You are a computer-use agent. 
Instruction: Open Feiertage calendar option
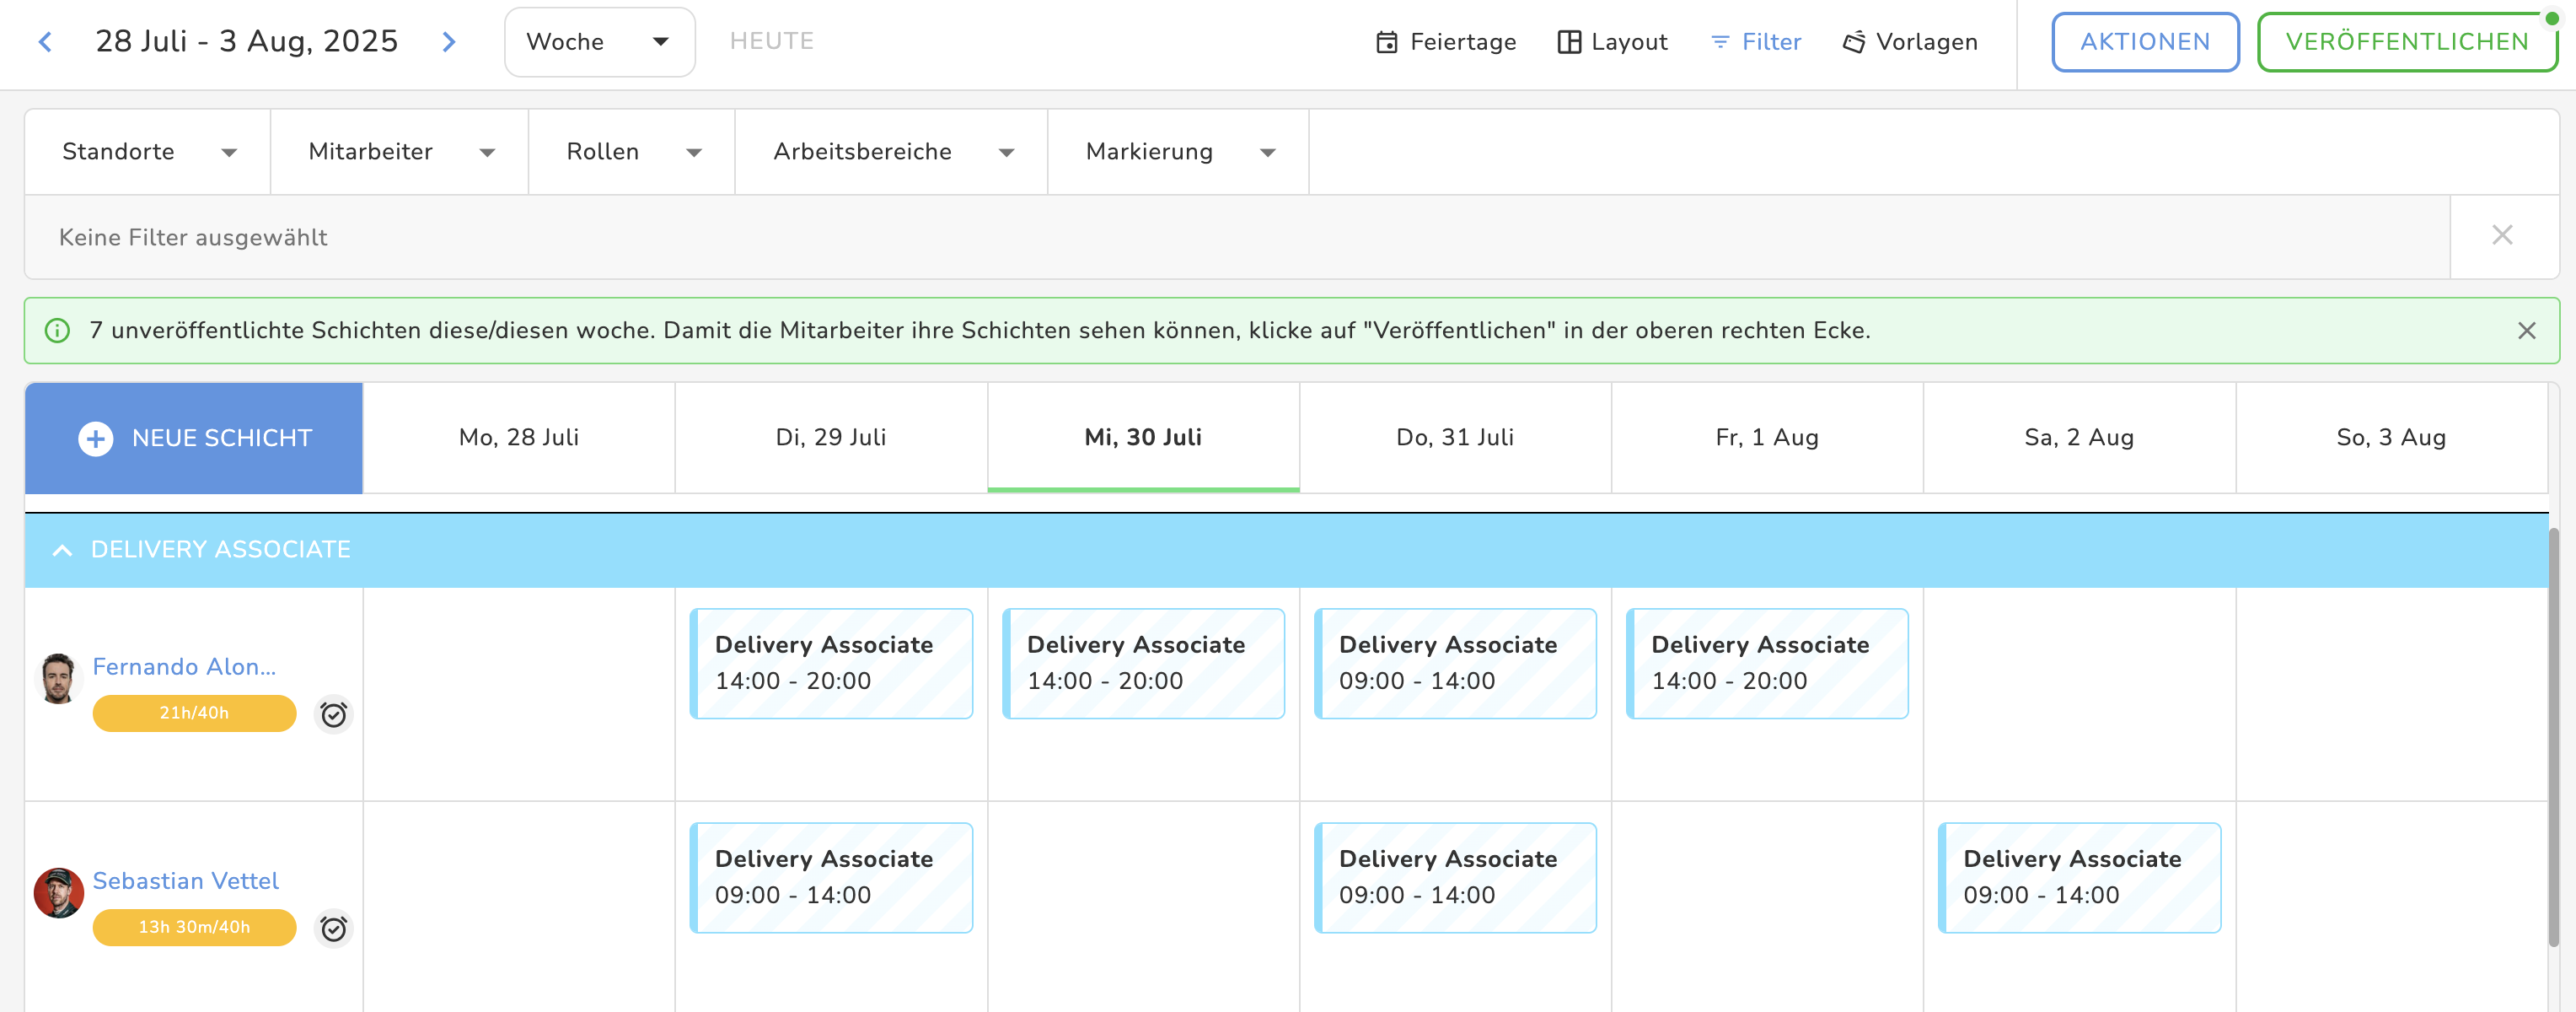pos(1446,42)
